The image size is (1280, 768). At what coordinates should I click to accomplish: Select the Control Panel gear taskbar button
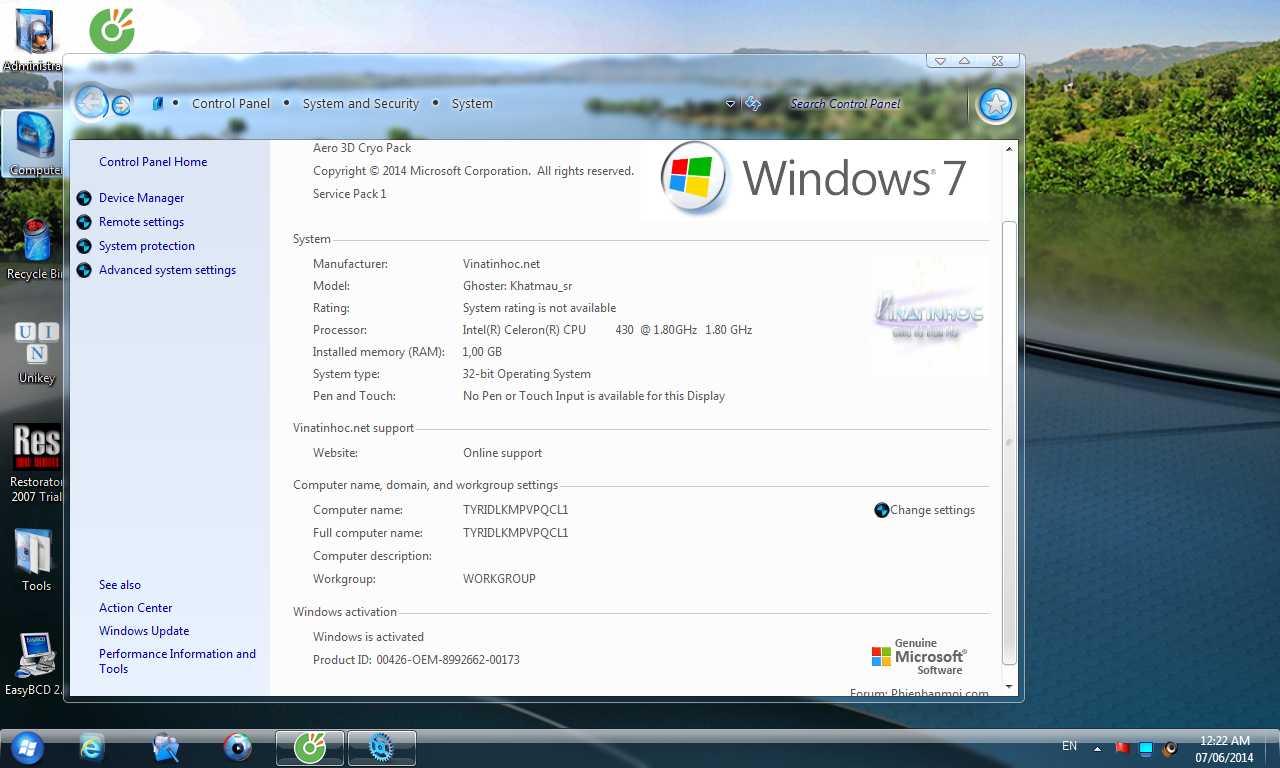tap(381, 747)
